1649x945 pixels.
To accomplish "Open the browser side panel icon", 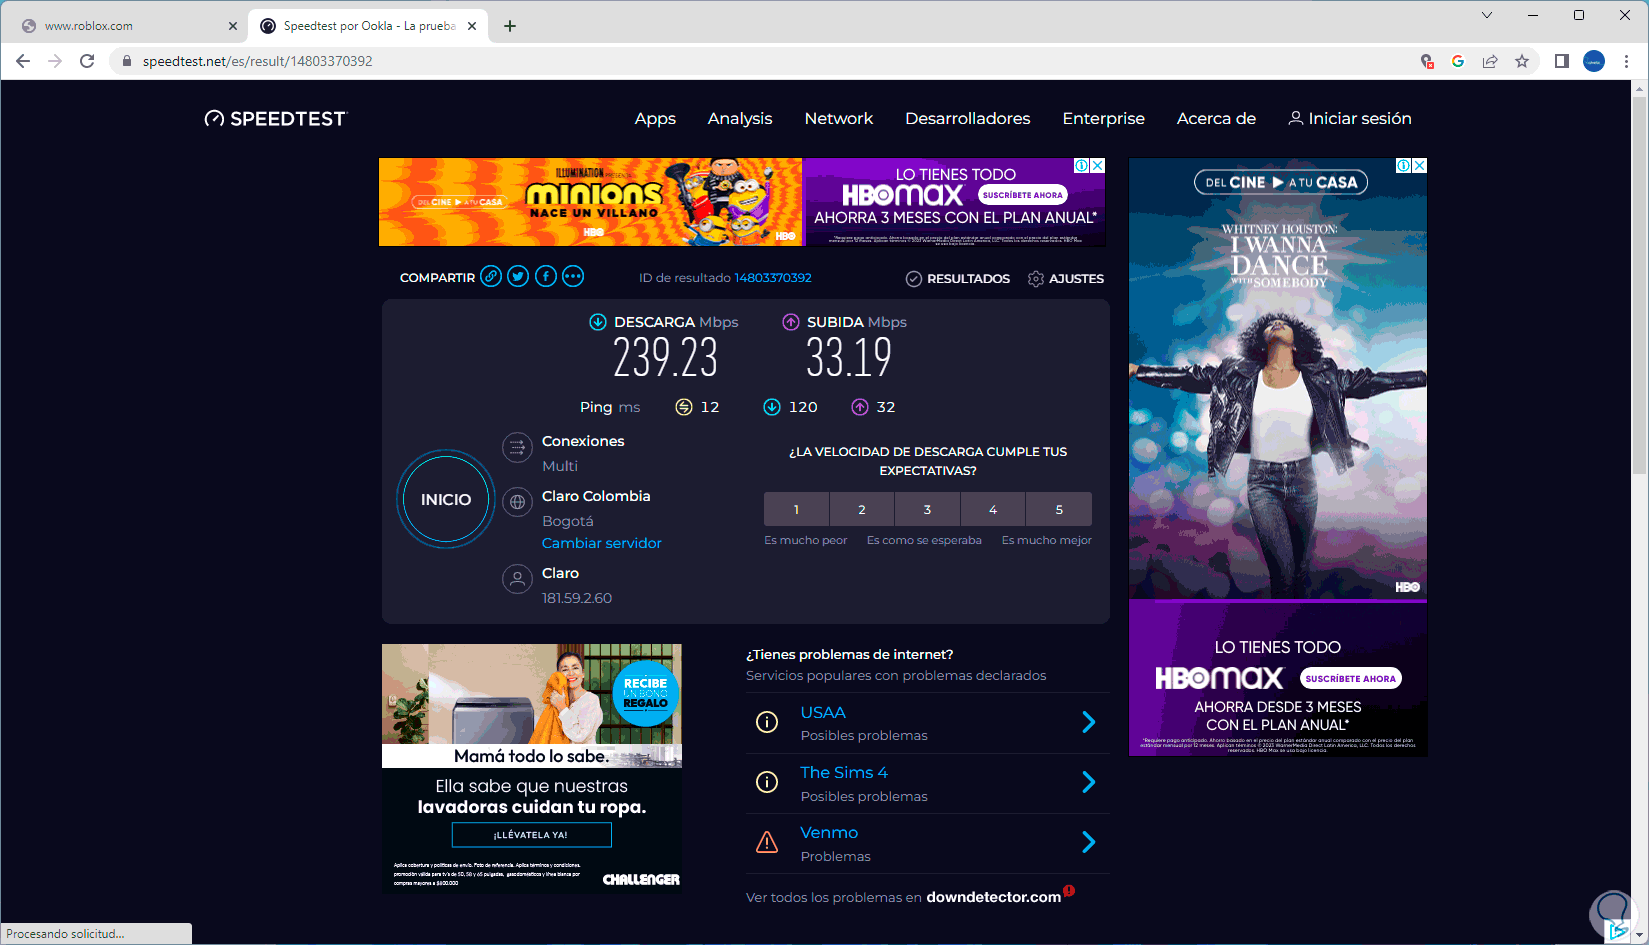I will pos(1561,61).
